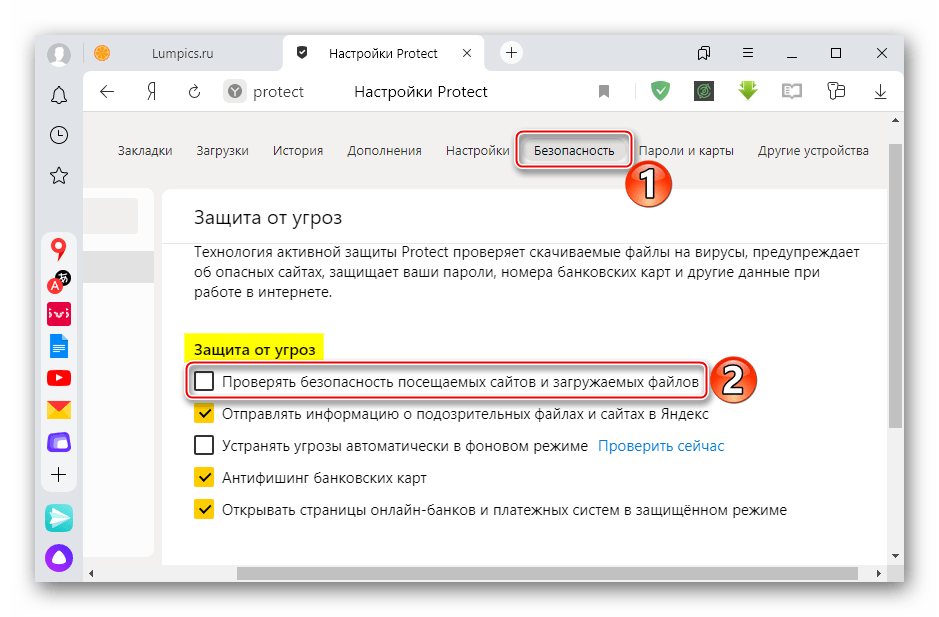Open Yandex Maps pin icon
This screenshot has height=617, width=939.
click(58, 249)
